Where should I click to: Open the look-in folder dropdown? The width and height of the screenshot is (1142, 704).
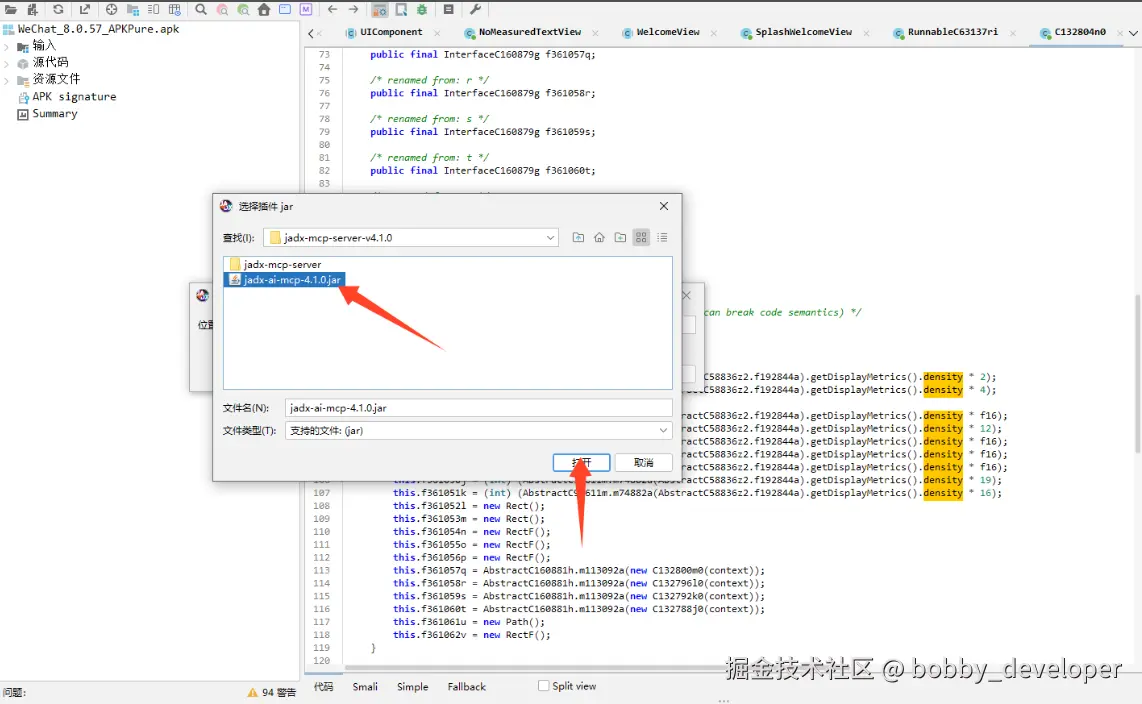[550, 237]
